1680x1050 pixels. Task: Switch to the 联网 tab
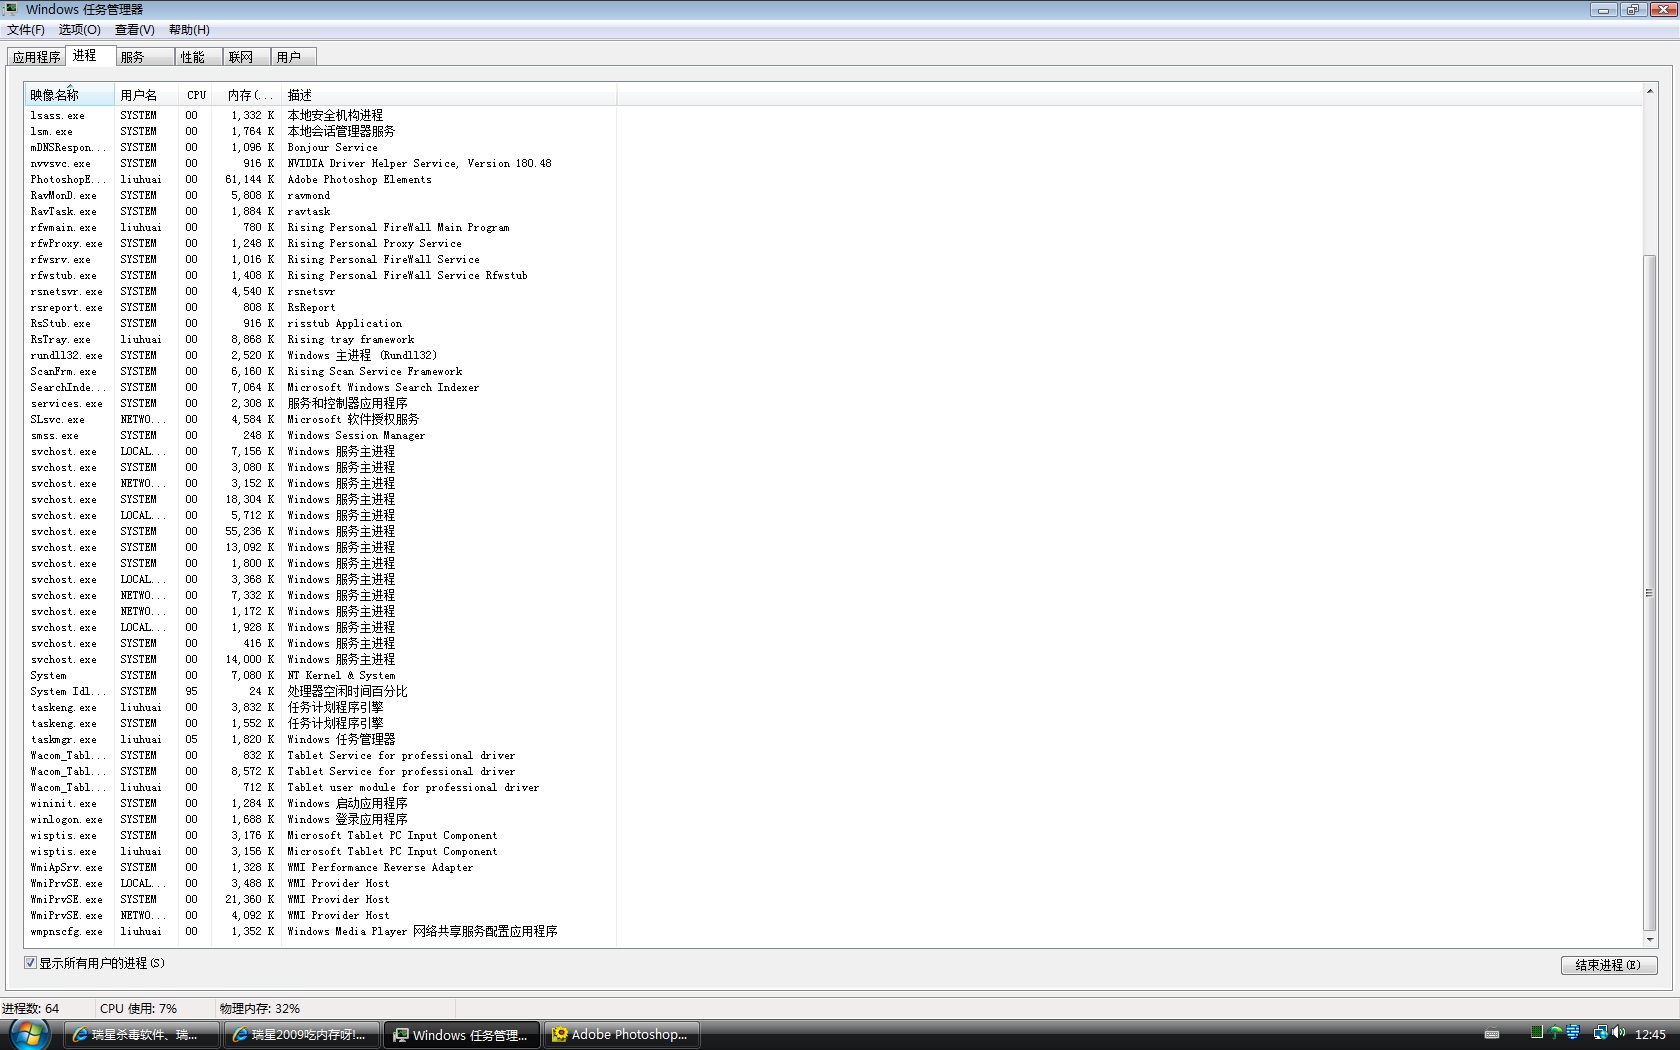pos(247,57)
